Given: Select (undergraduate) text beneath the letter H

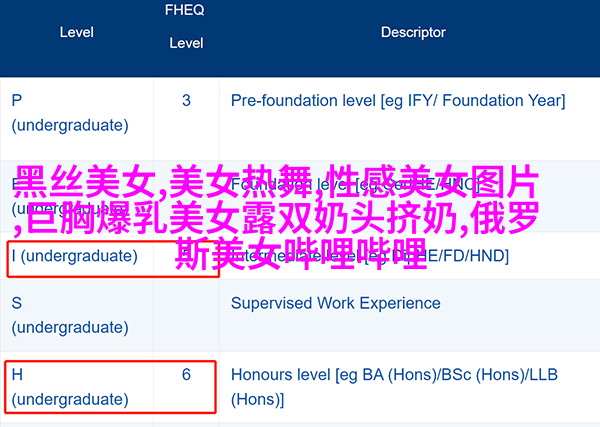Looking at the screenshot, I should coord(70,399).
